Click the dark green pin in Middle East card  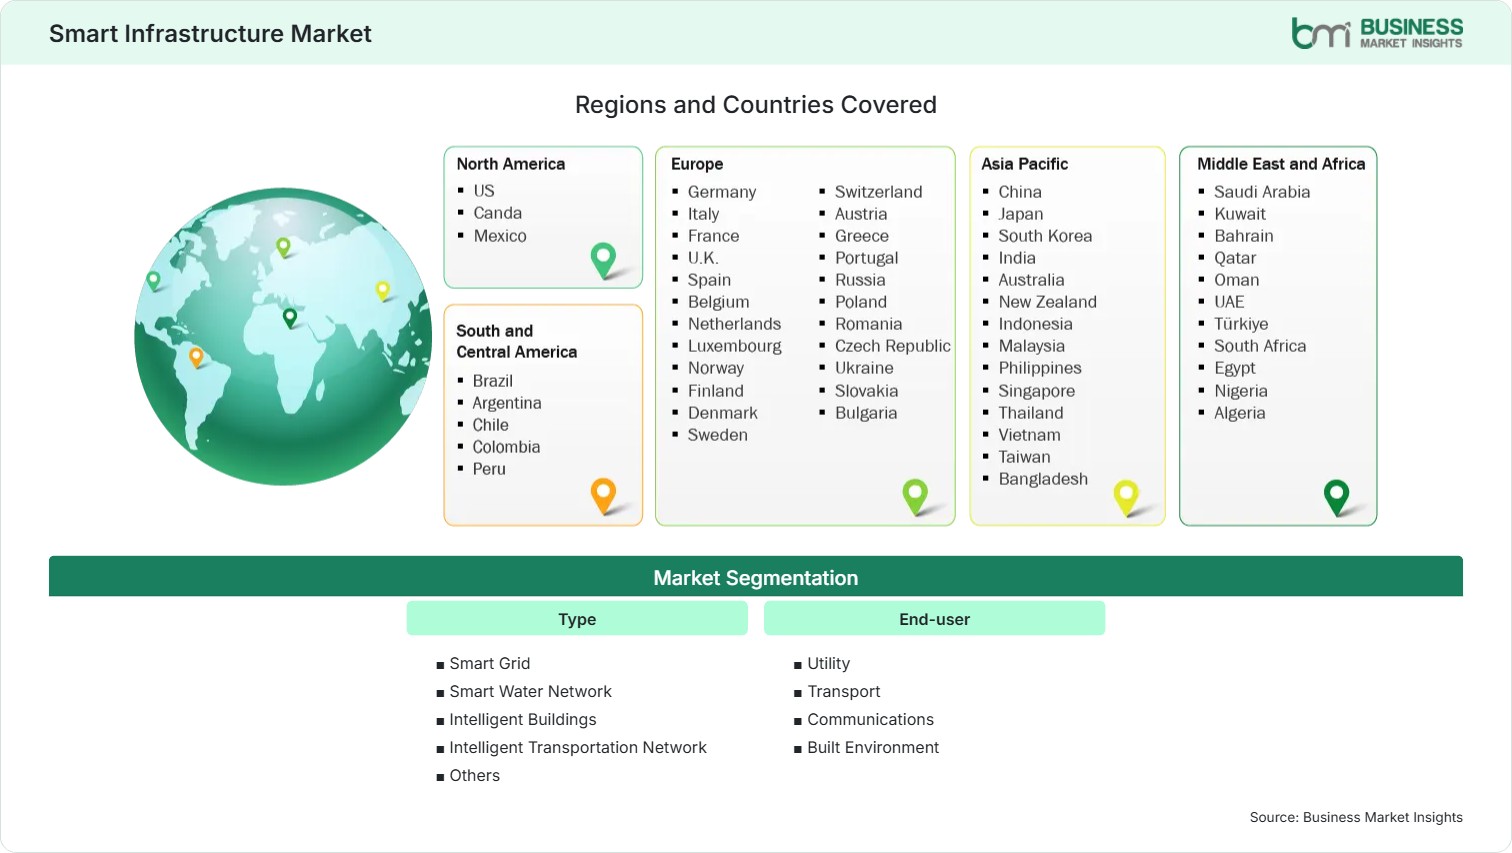click(x=1336, y=497)
